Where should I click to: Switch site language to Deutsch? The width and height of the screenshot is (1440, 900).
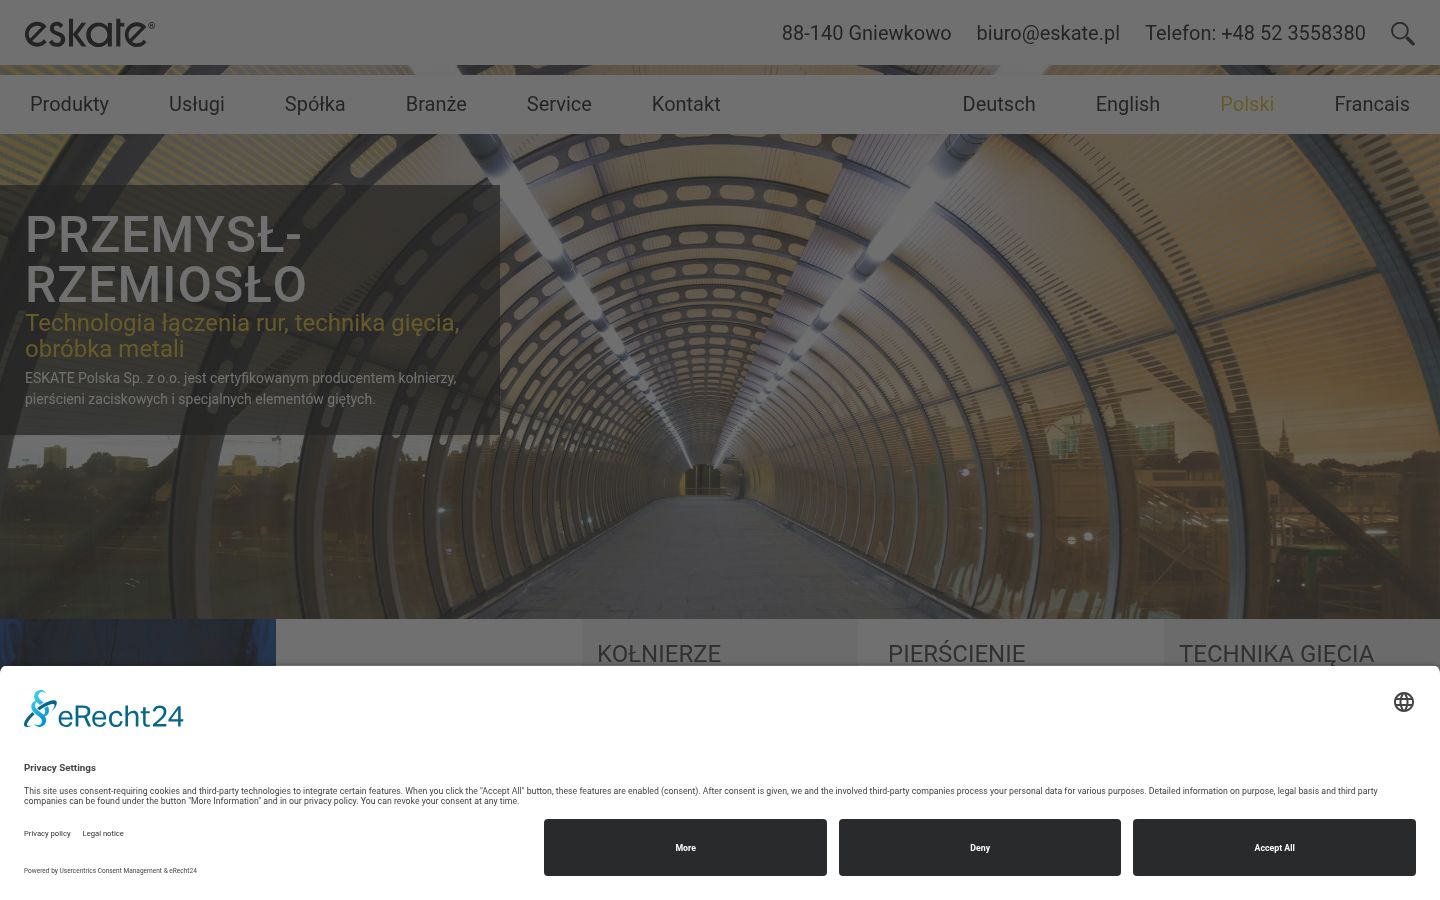[999, 104]
